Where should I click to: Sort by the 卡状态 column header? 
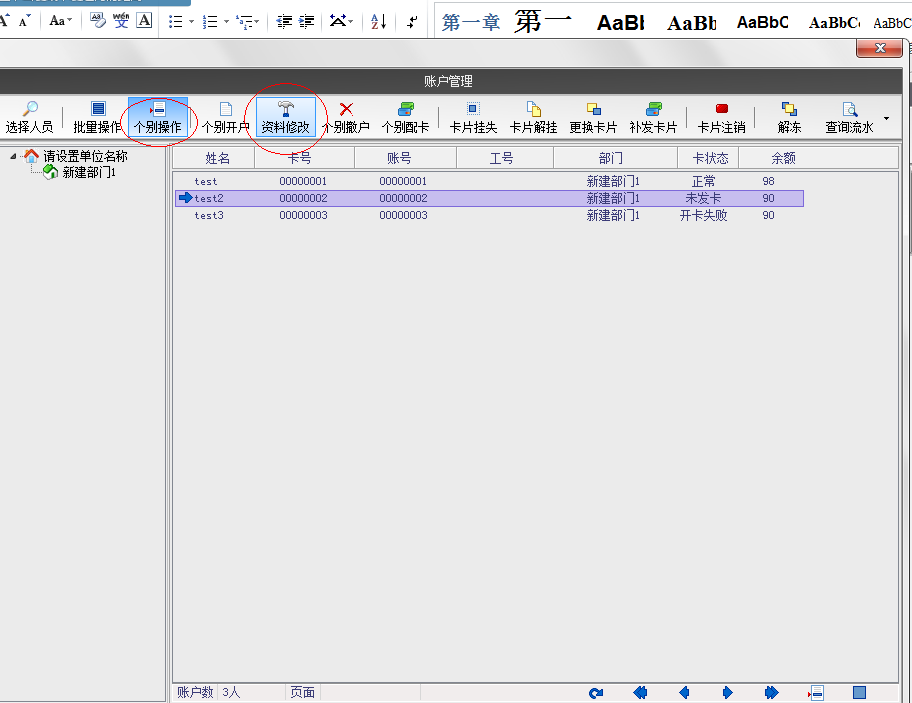point(709,158)
